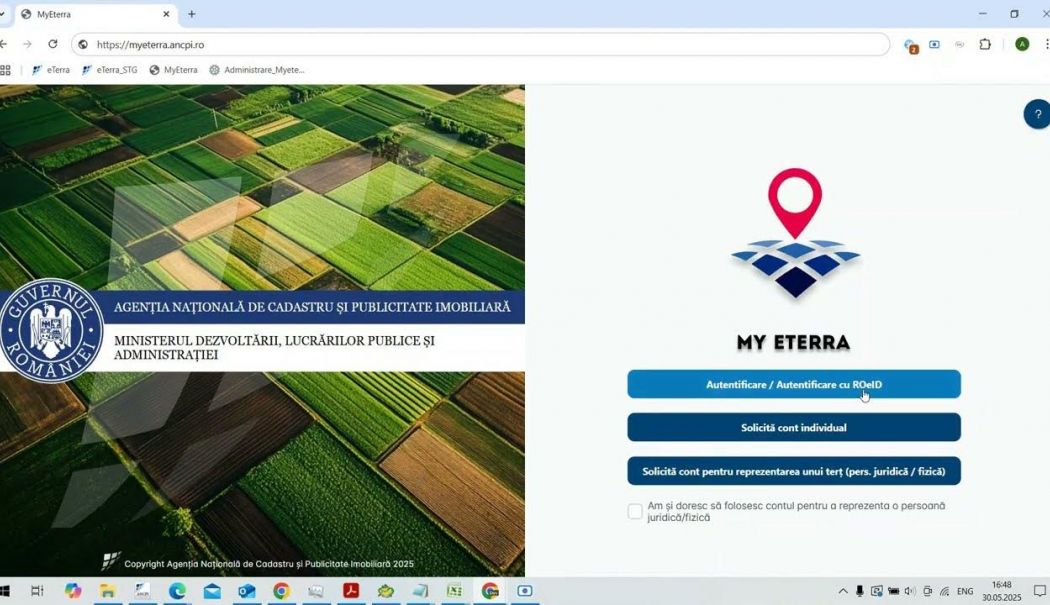Click the greyed-out extension icon beside Extensions
The height and width of the screenshot is (605, 1050).
click(960, 44)
